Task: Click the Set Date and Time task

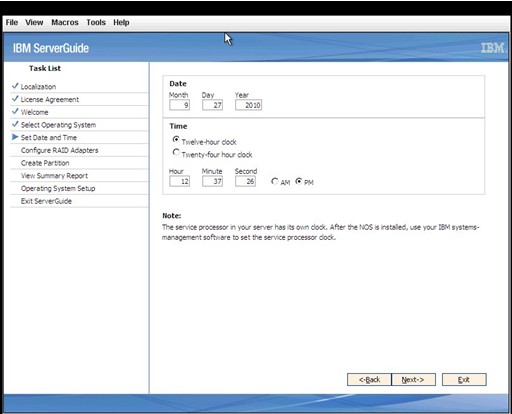Action: click(x=49, y=137)
